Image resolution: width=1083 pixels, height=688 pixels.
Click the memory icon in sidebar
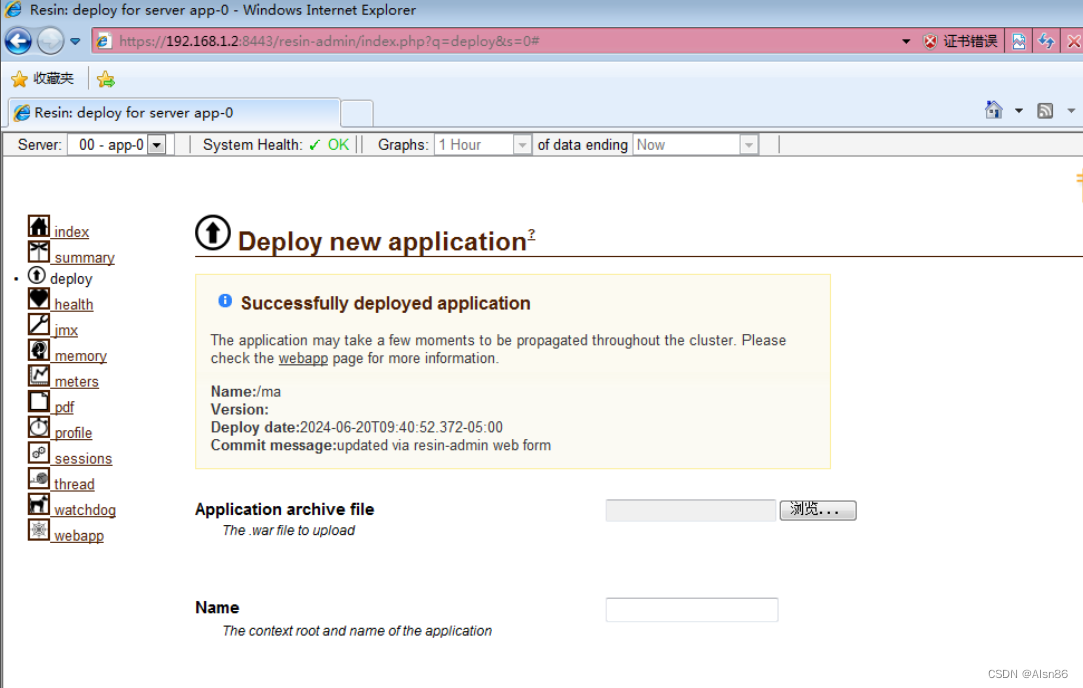(39, 350)
